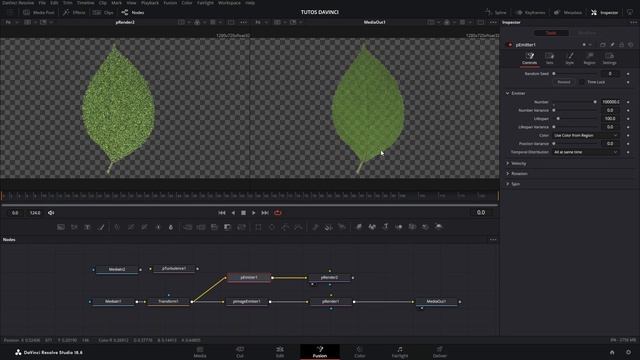The image size is (640, 360).
Task: Mute the audio speaker icon
Action: pyautogui.click(x=51, y=213)
